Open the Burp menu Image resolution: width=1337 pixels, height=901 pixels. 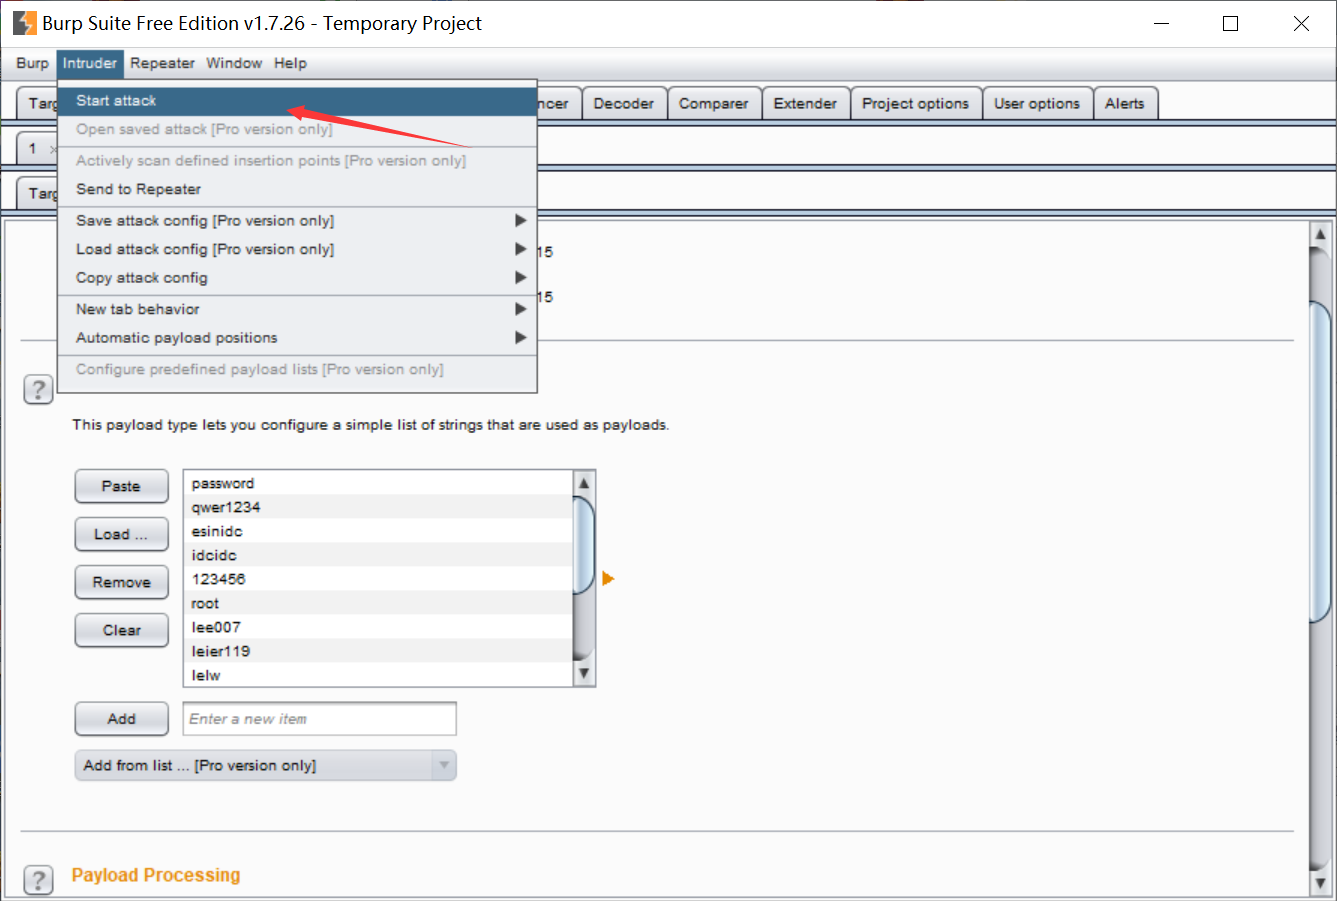[32, 63]
